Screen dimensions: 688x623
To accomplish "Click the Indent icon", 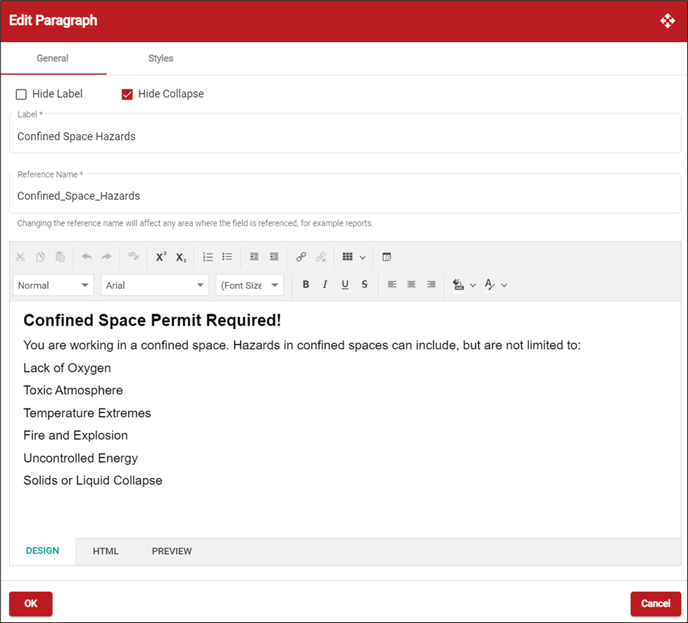I will [x=254, y=257].
